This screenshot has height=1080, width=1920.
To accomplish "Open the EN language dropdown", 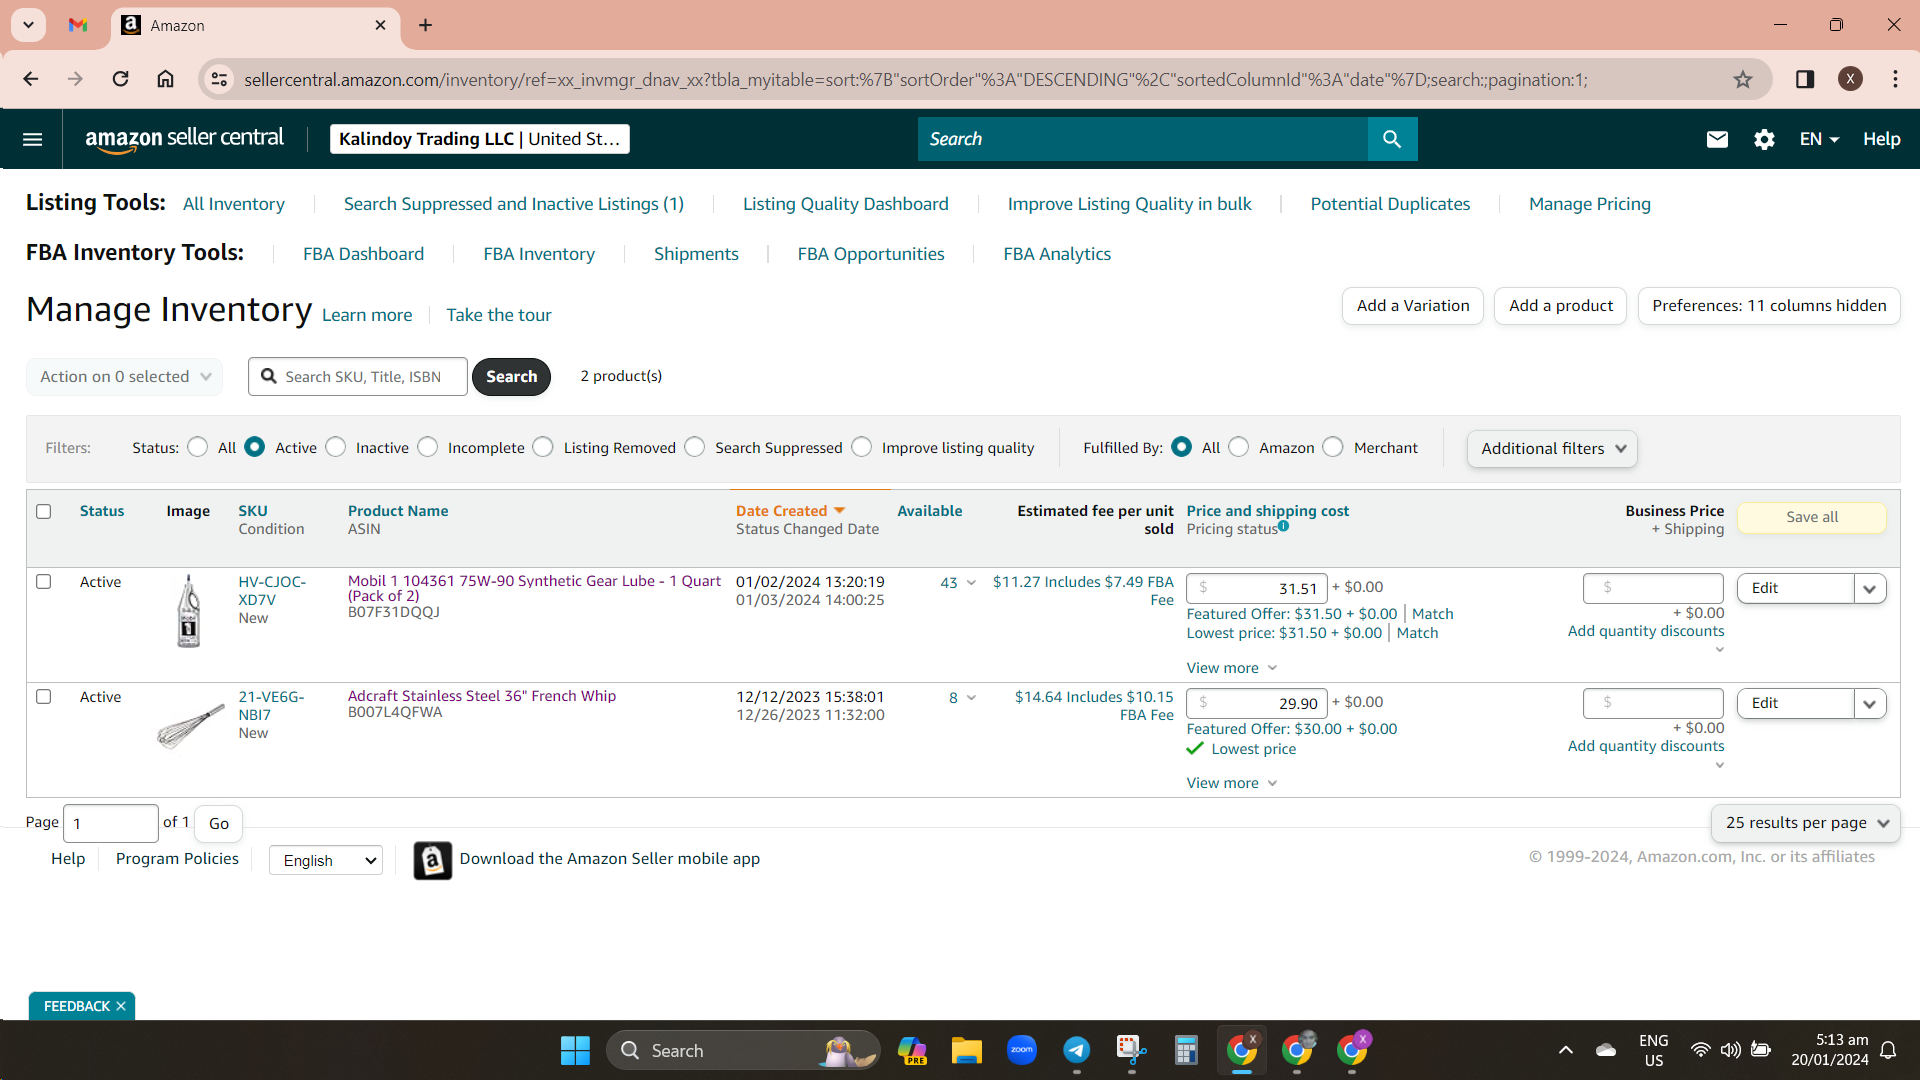I will coord(1819,139).
